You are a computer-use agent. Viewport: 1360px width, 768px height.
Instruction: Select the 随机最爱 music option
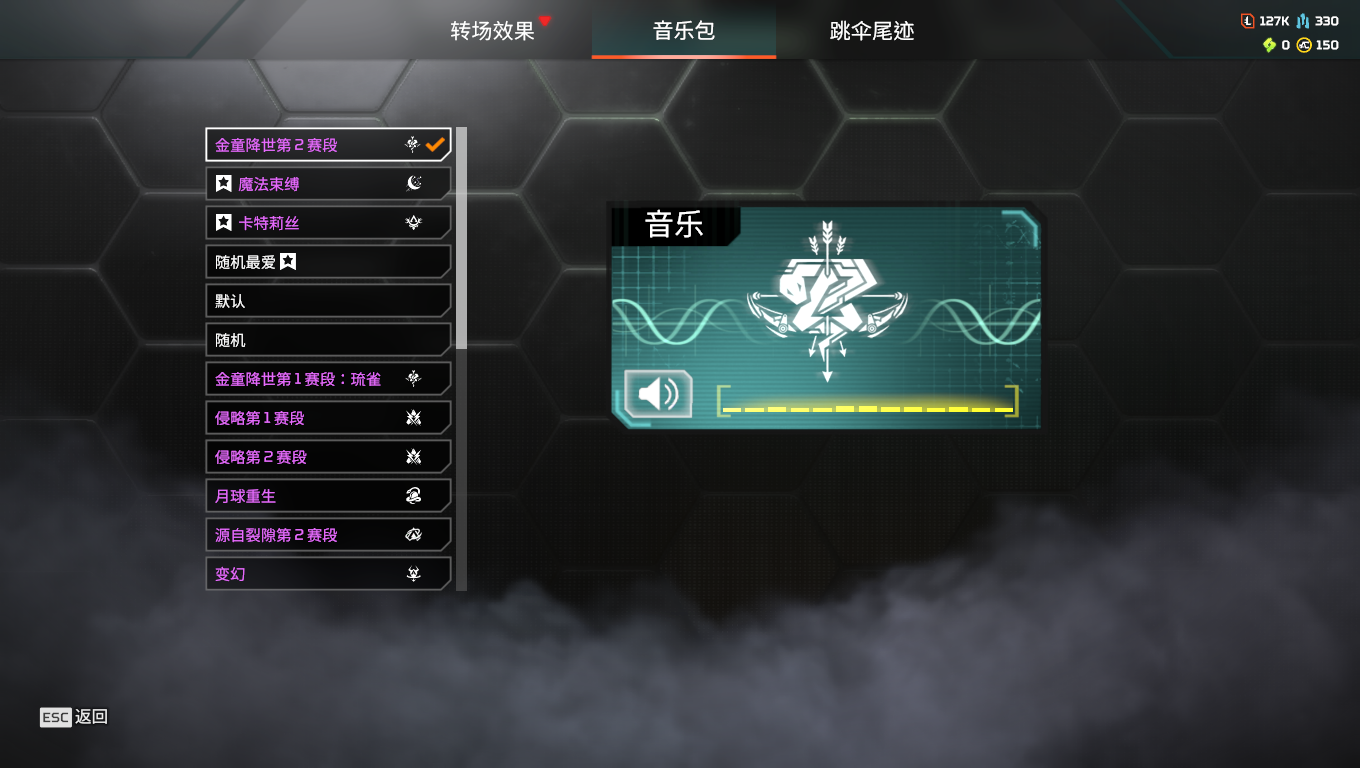328,262
